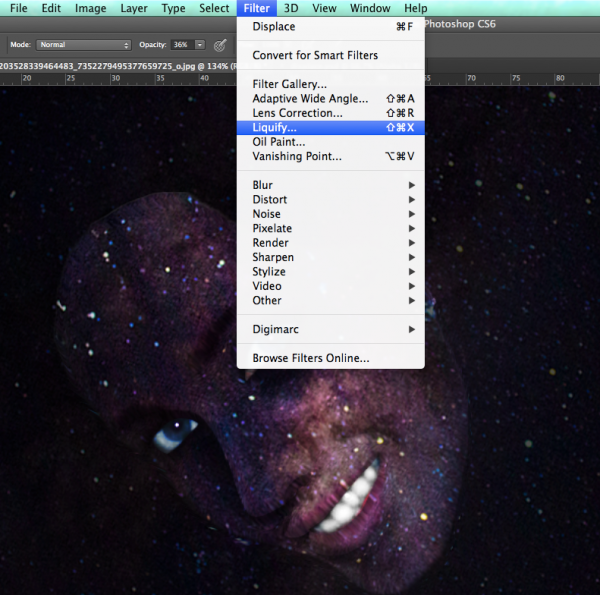Open the Layer menu in the menu bar
The height and width of the screenshot is (595, 600).
coord(134,9)
